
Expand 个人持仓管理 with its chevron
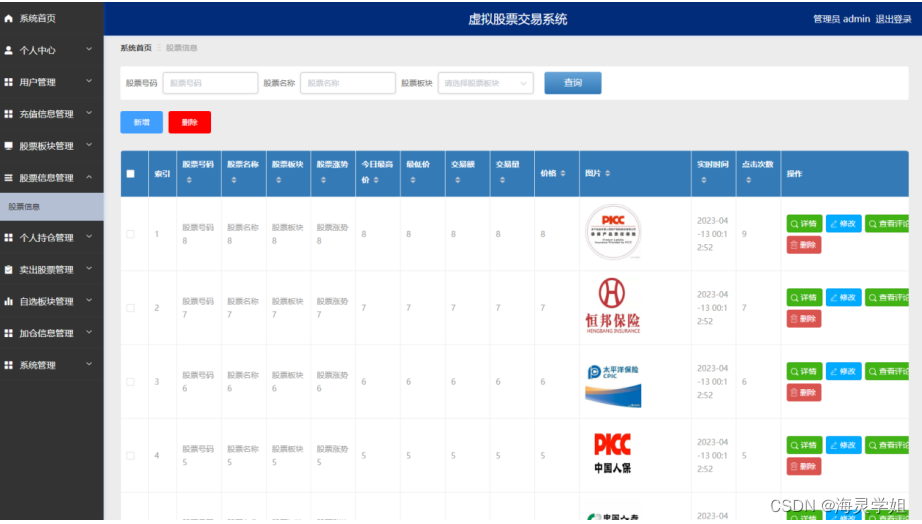click(x=89, y=237)
